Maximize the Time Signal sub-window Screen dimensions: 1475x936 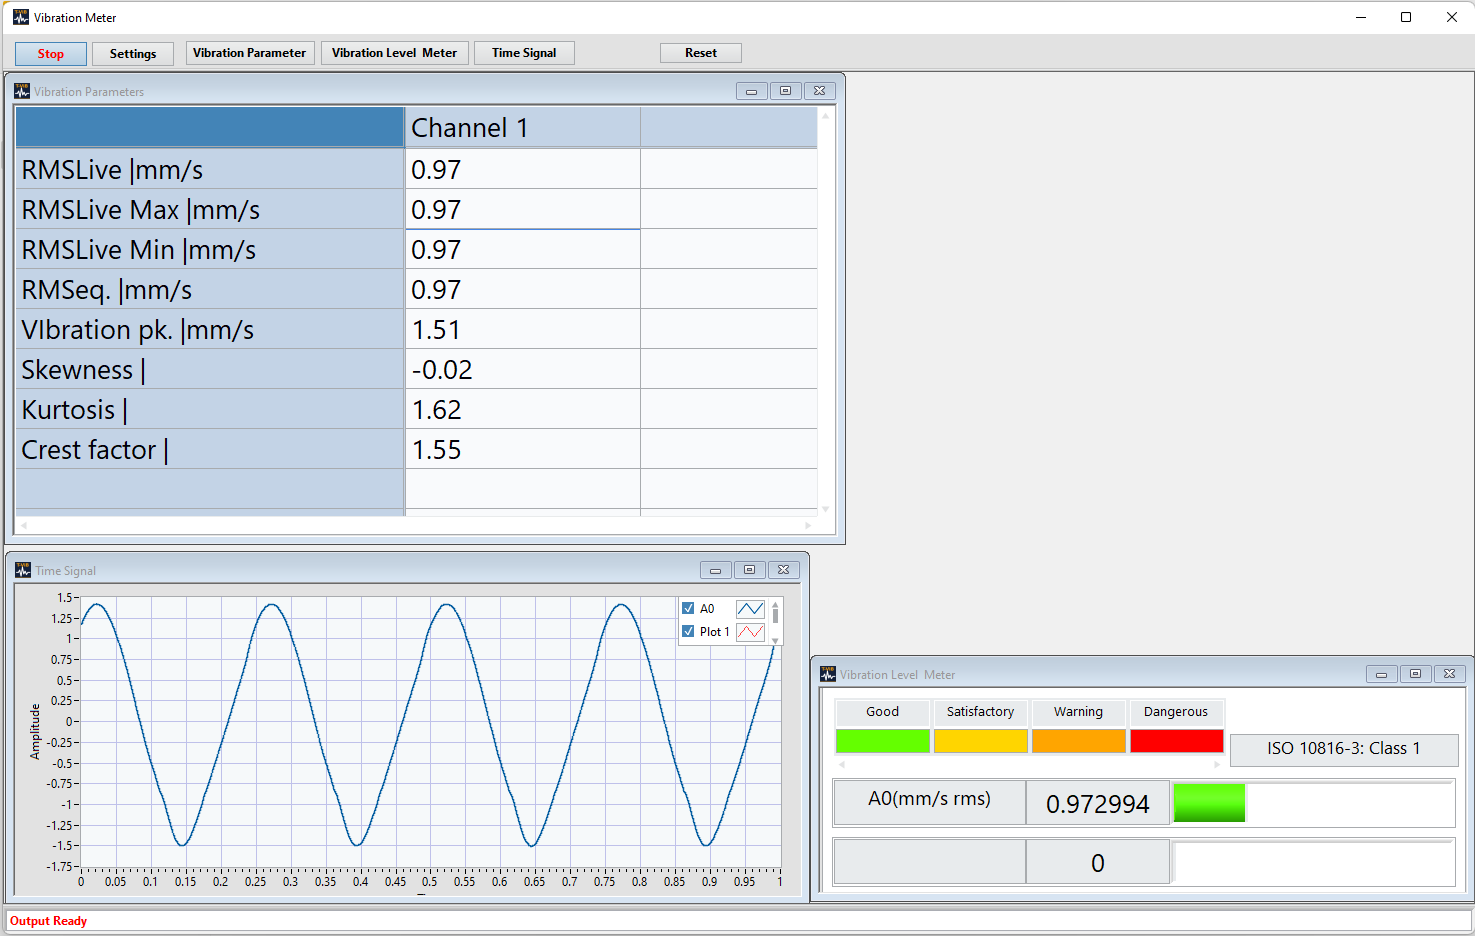pos(749,570)
